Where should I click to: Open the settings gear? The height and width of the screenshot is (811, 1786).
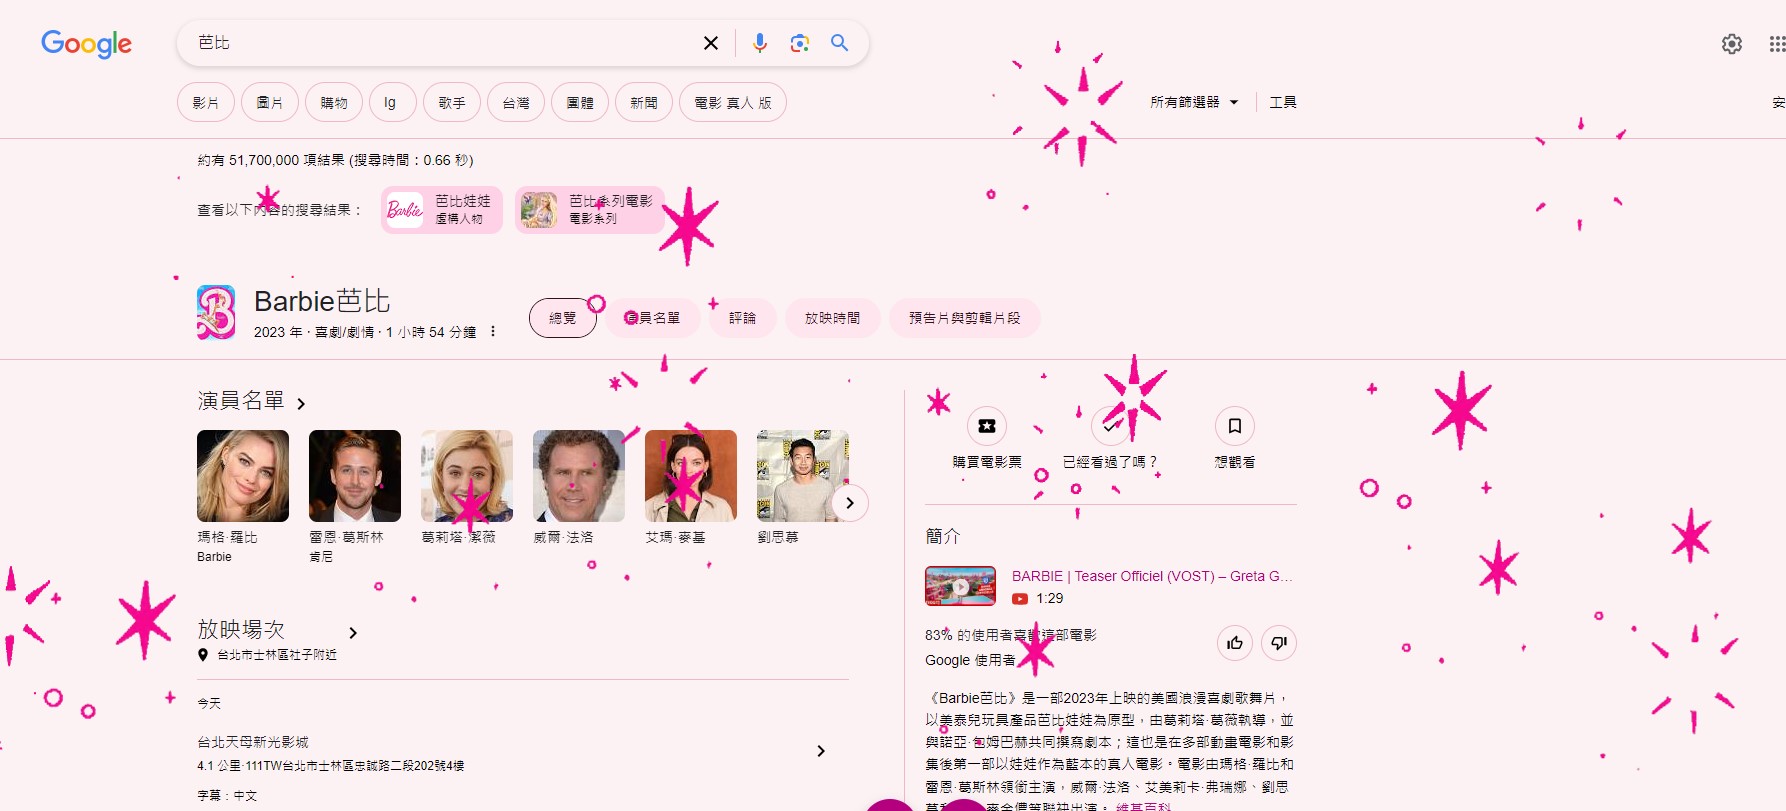[1732, 44]
